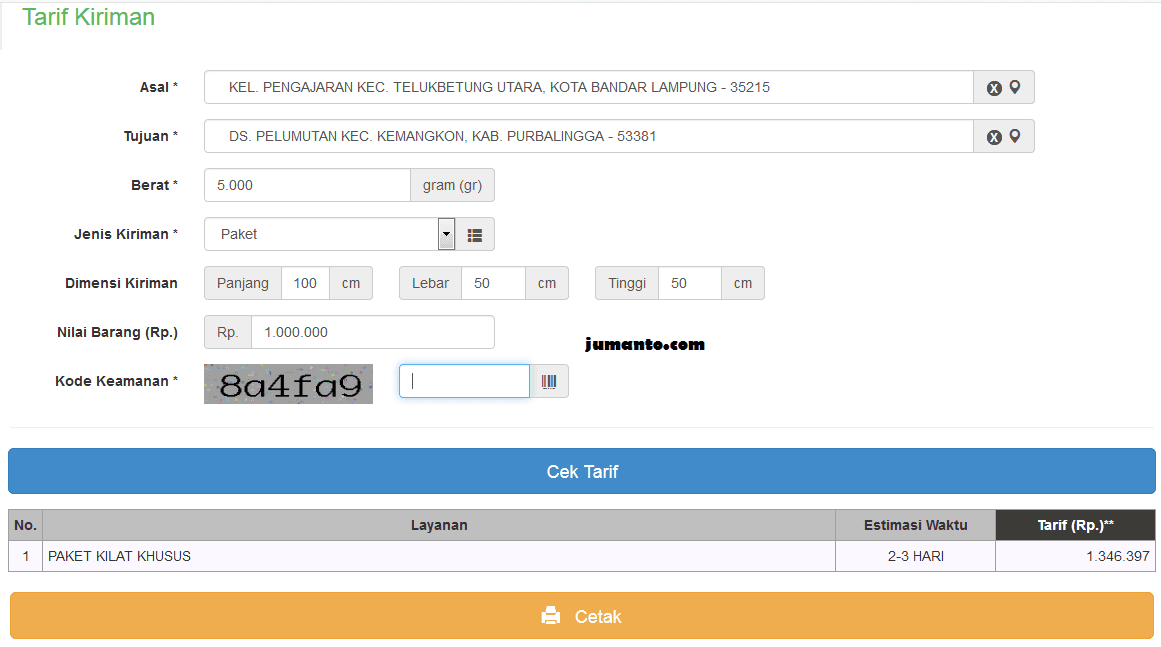This screenshot has height=647, width=1161.
Task: Click the gram (gr) unit label
Action: click(x=452, y=185)
